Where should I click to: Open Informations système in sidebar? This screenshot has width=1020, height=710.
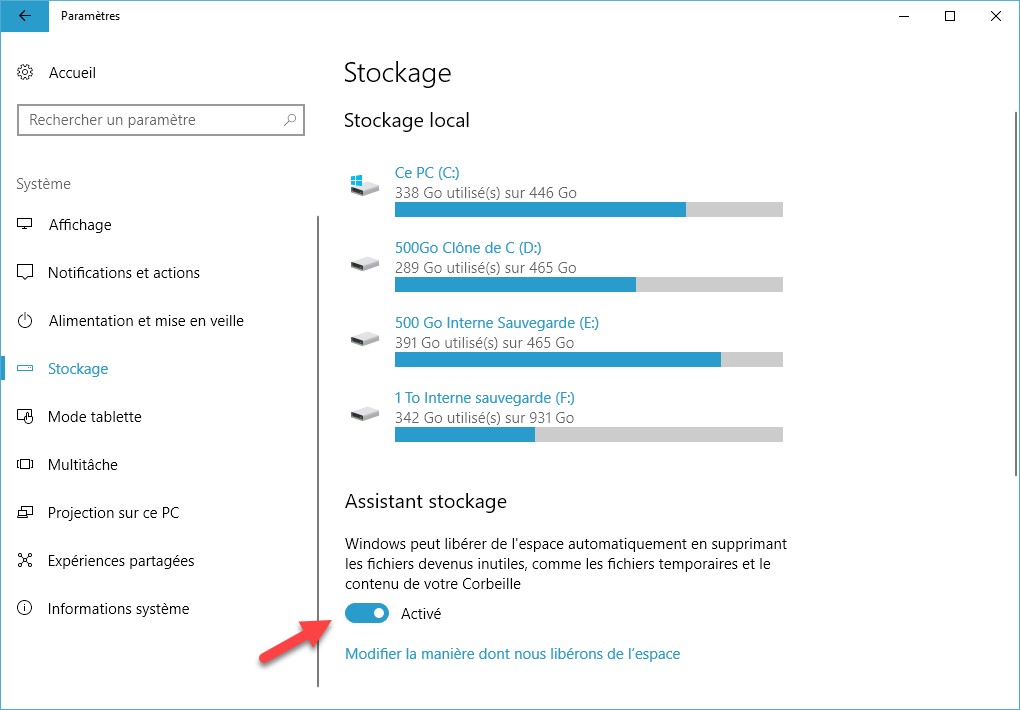pyautogui.click(x=118, y=609)
